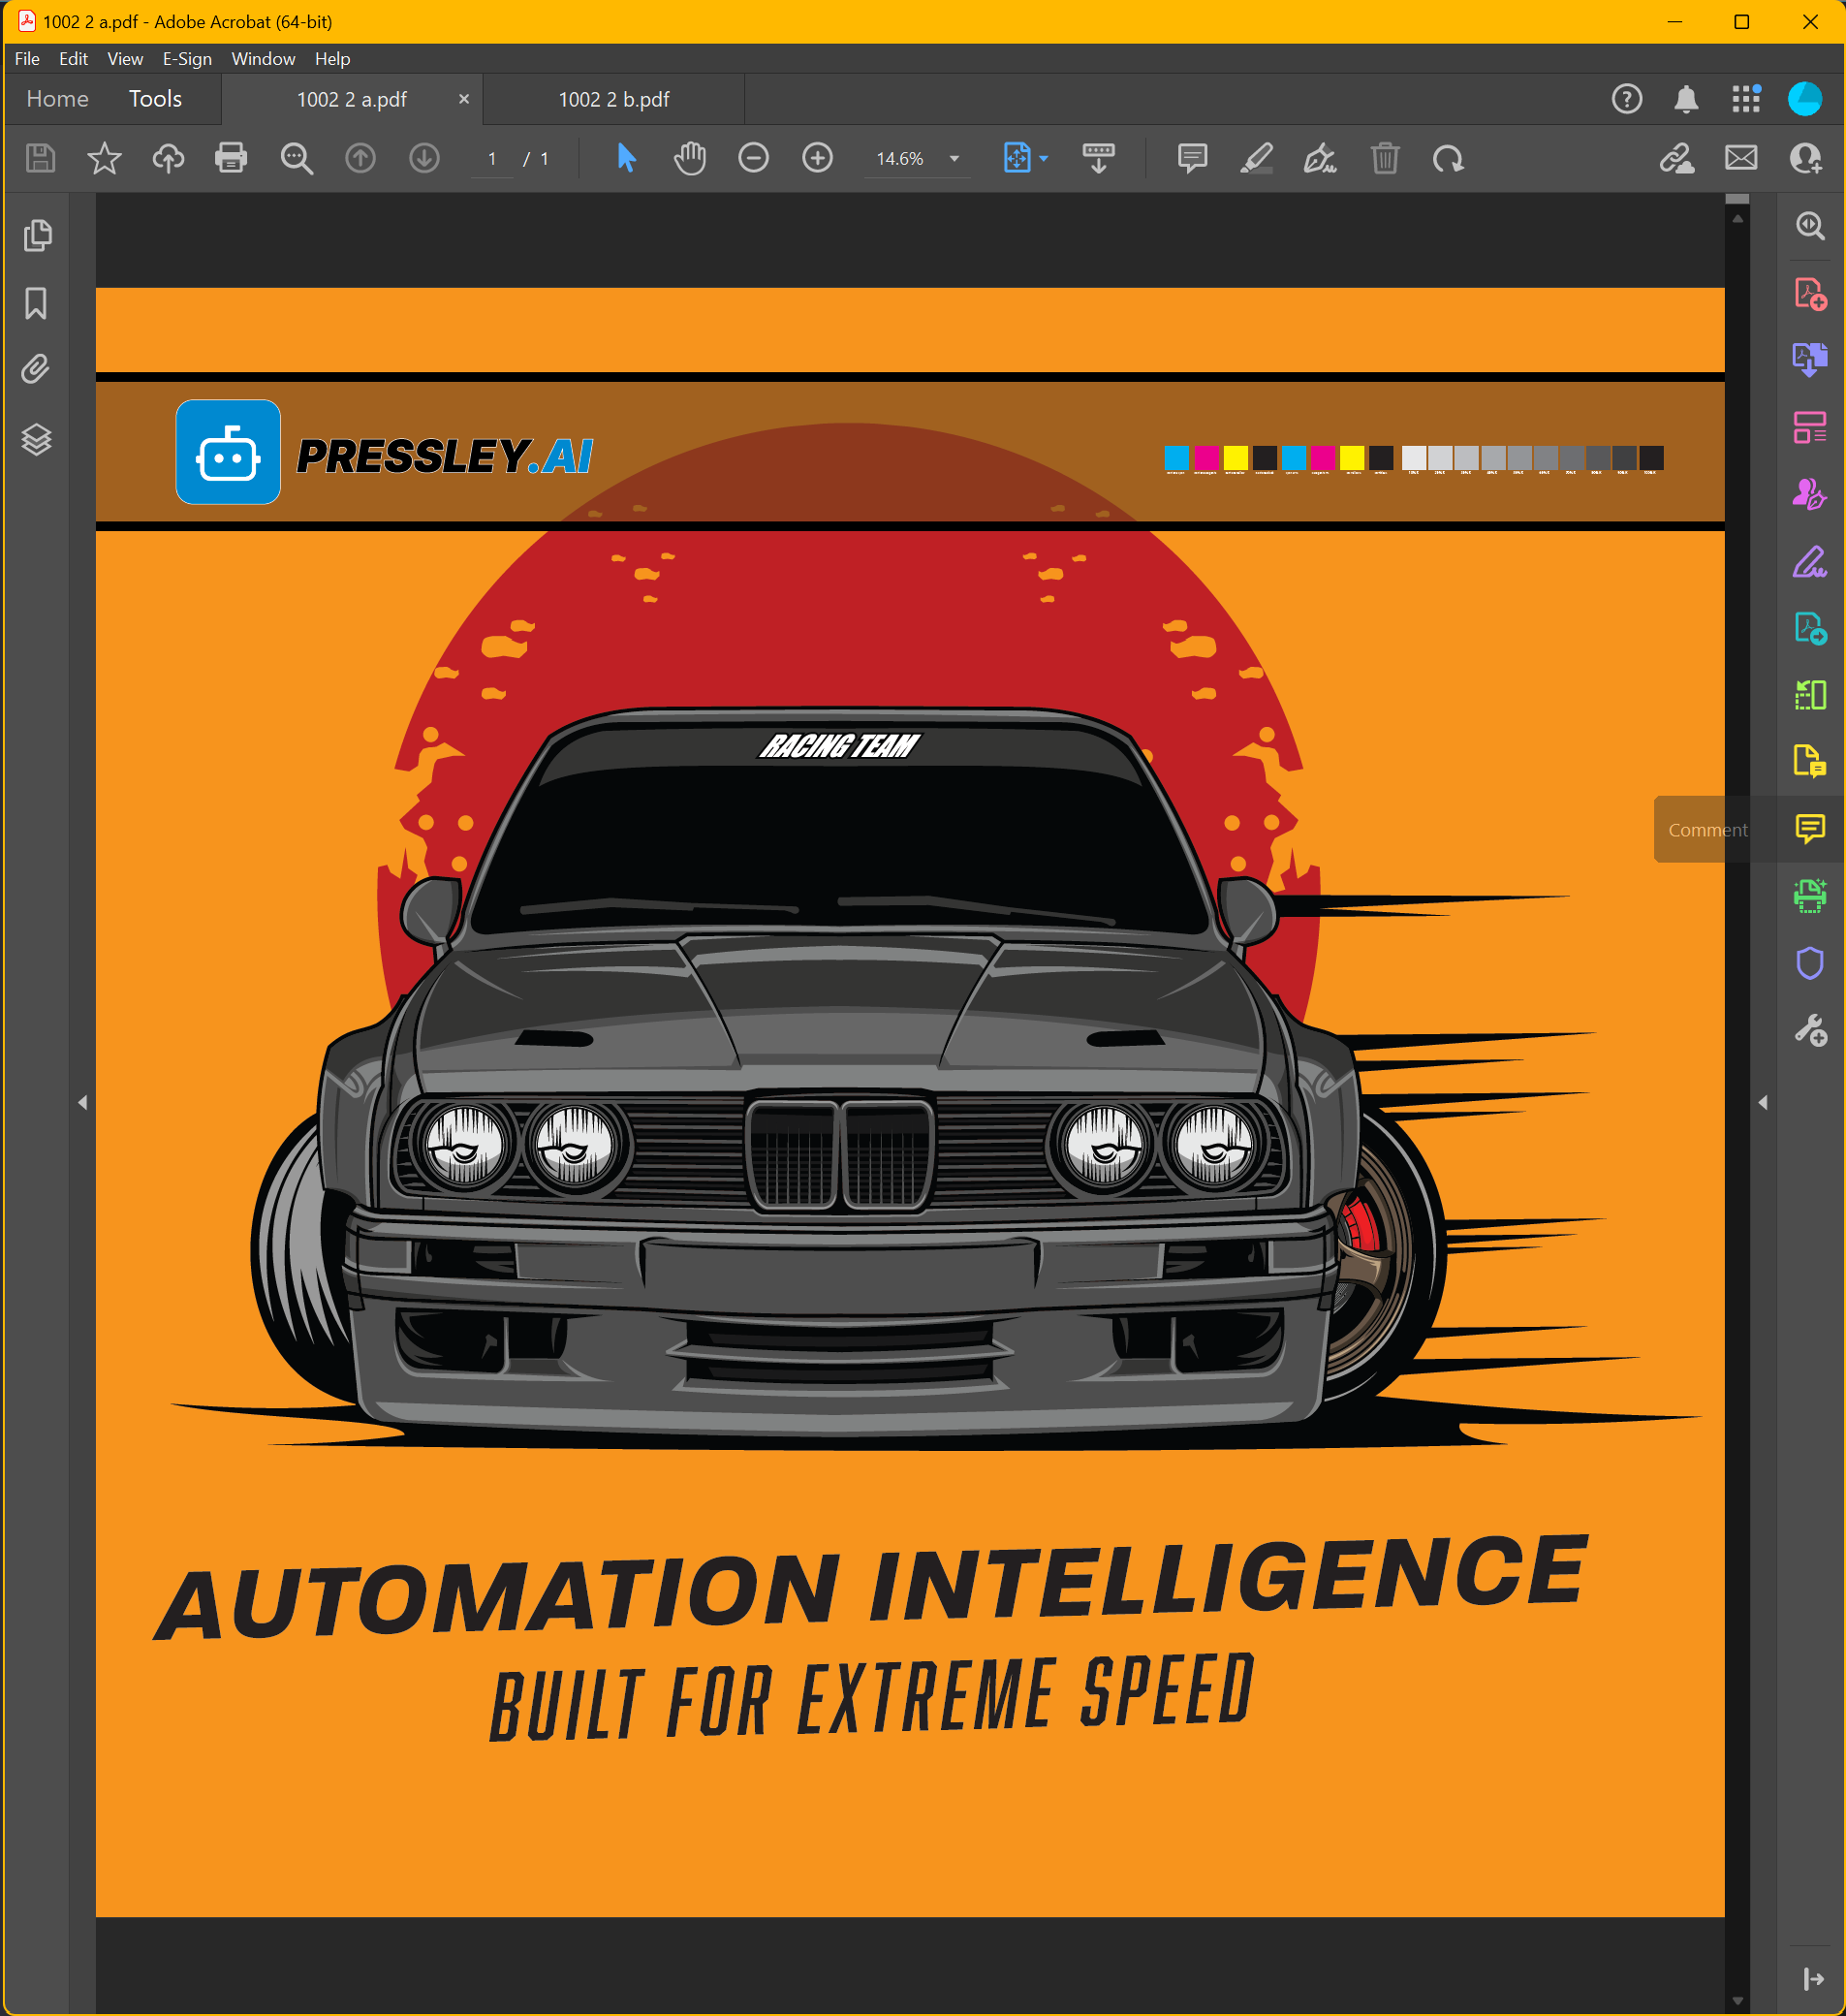Open the notifications bell

coord(1686,99)
